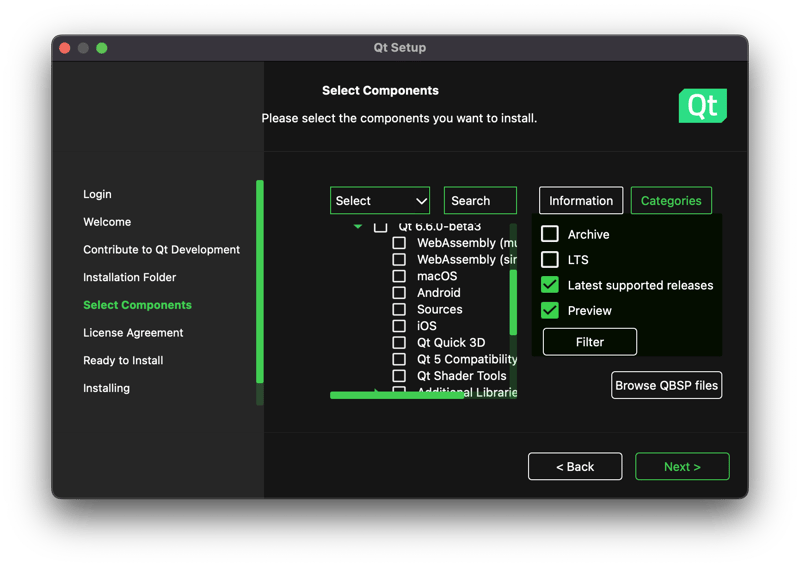Zoom the Qt Setup window with green button
The width and height of the screenshot is (800, 567).
click(x=102, y=48)
